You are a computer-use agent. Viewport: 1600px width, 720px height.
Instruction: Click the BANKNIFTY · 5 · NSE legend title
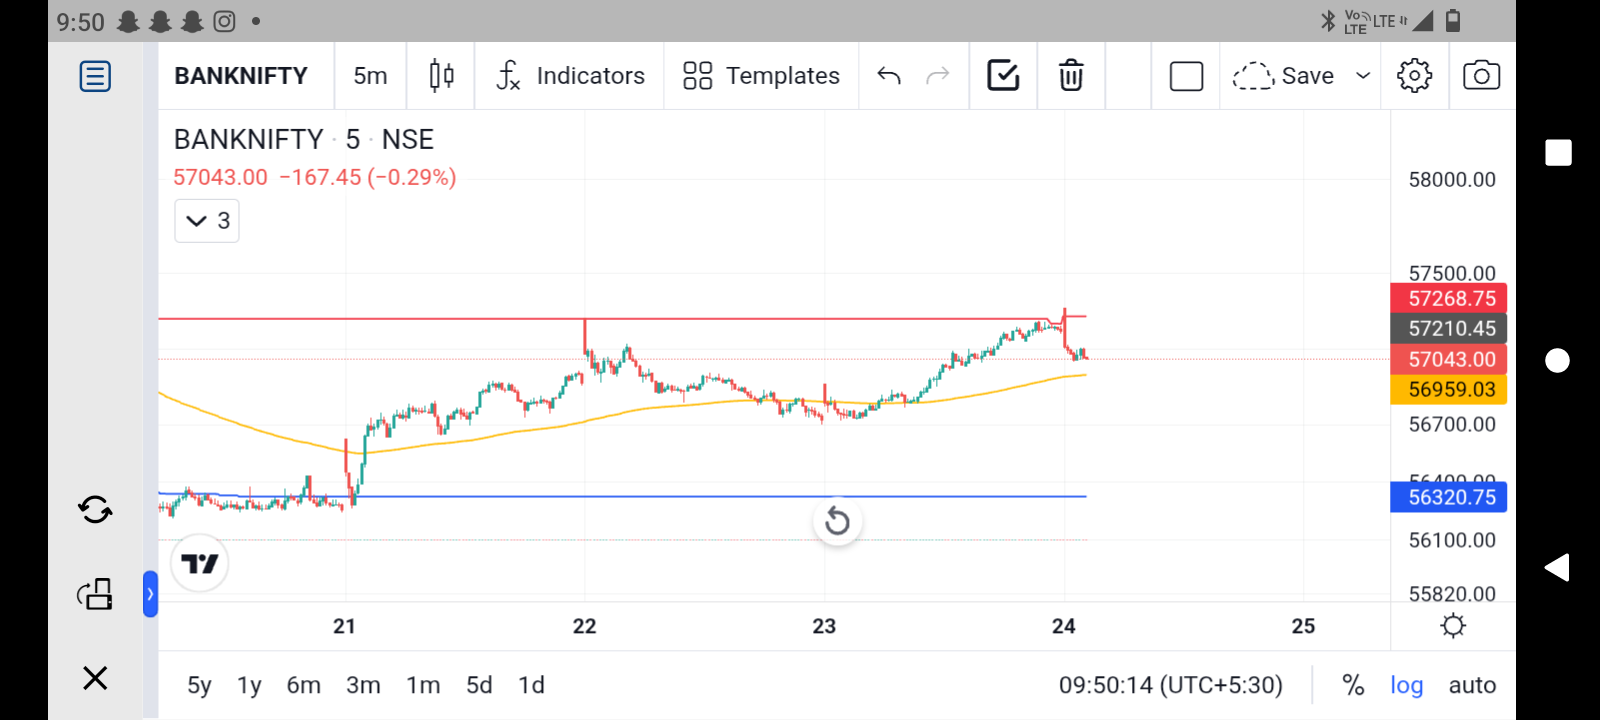tap(304, 139)
